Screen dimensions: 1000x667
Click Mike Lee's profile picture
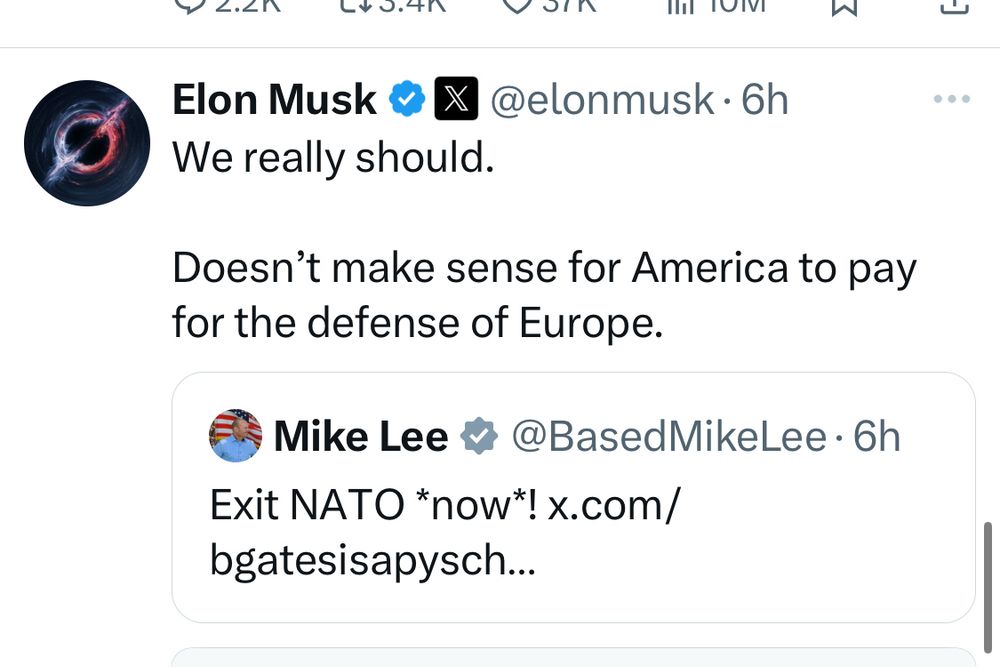coord(236,436)
